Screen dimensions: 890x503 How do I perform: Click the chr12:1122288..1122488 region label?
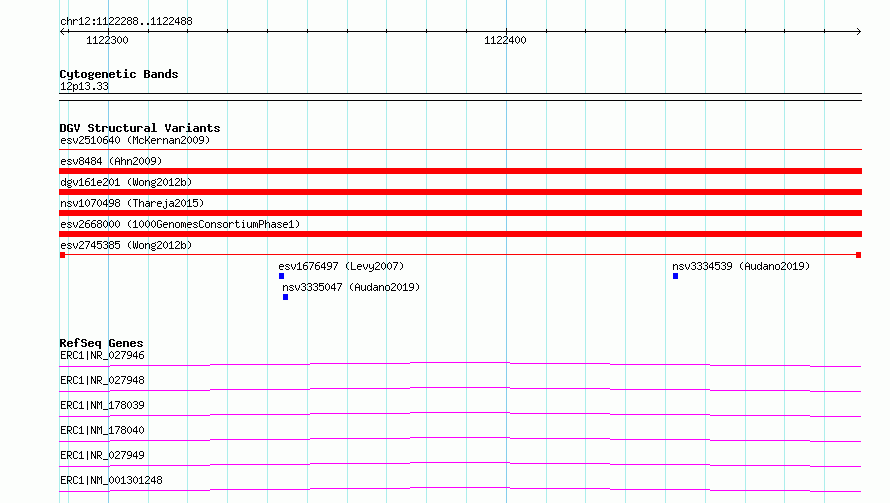[126, 22]
